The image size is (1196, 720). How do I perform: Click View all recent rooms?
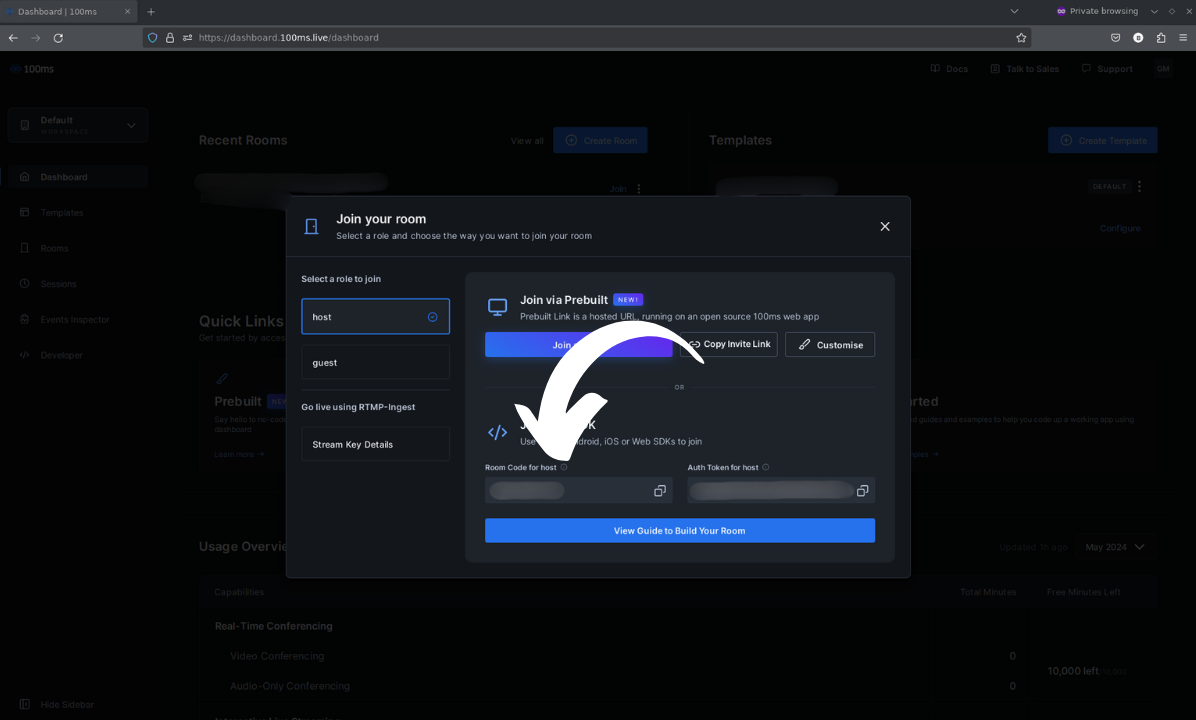(x=527, y=141)
